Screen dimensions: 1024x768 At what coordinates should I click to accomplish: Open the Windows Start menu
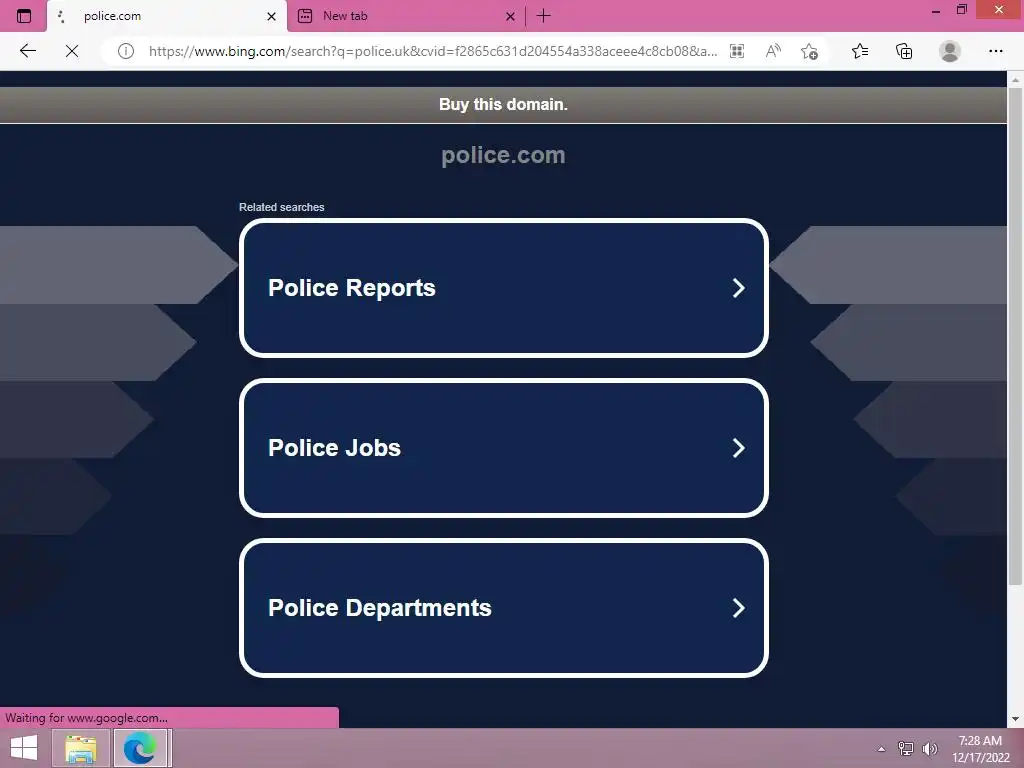pos(24,748)
